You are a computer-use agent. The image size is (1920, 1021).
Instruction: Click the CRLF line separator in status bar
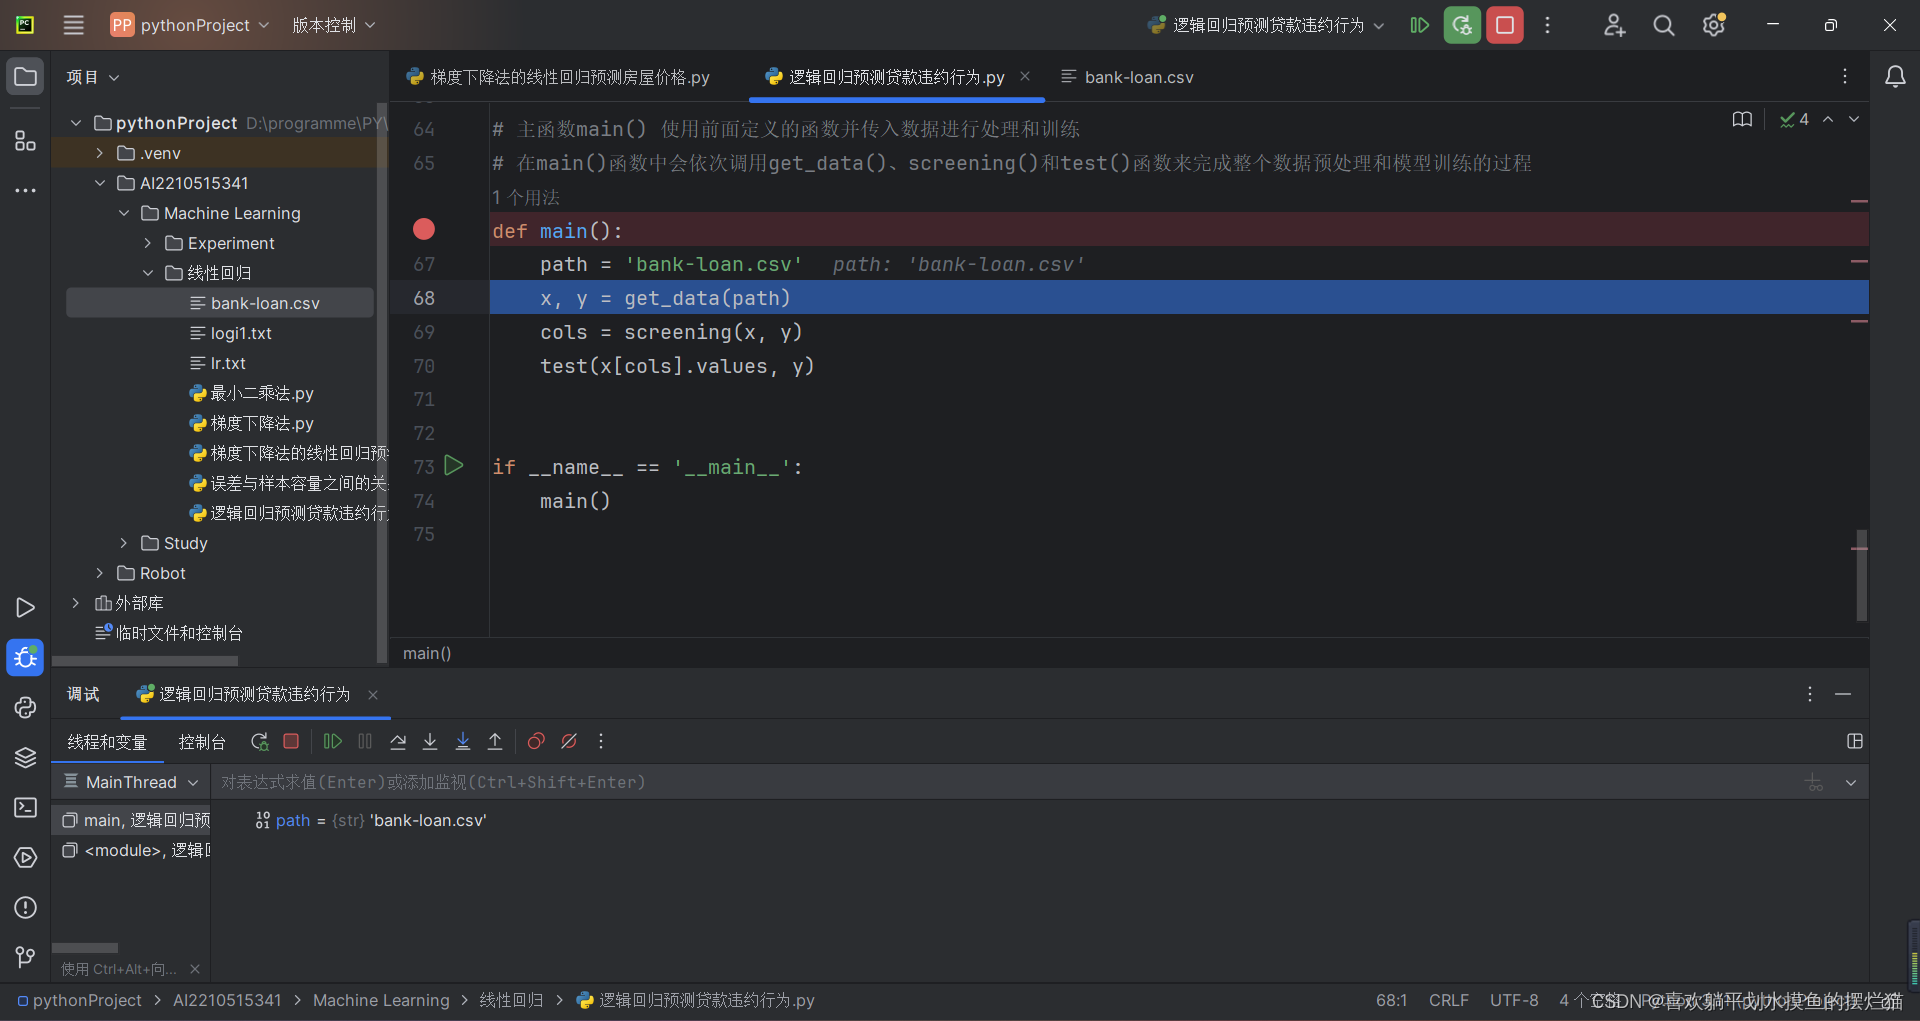pyautogui.click(x=1449, y=1001)
